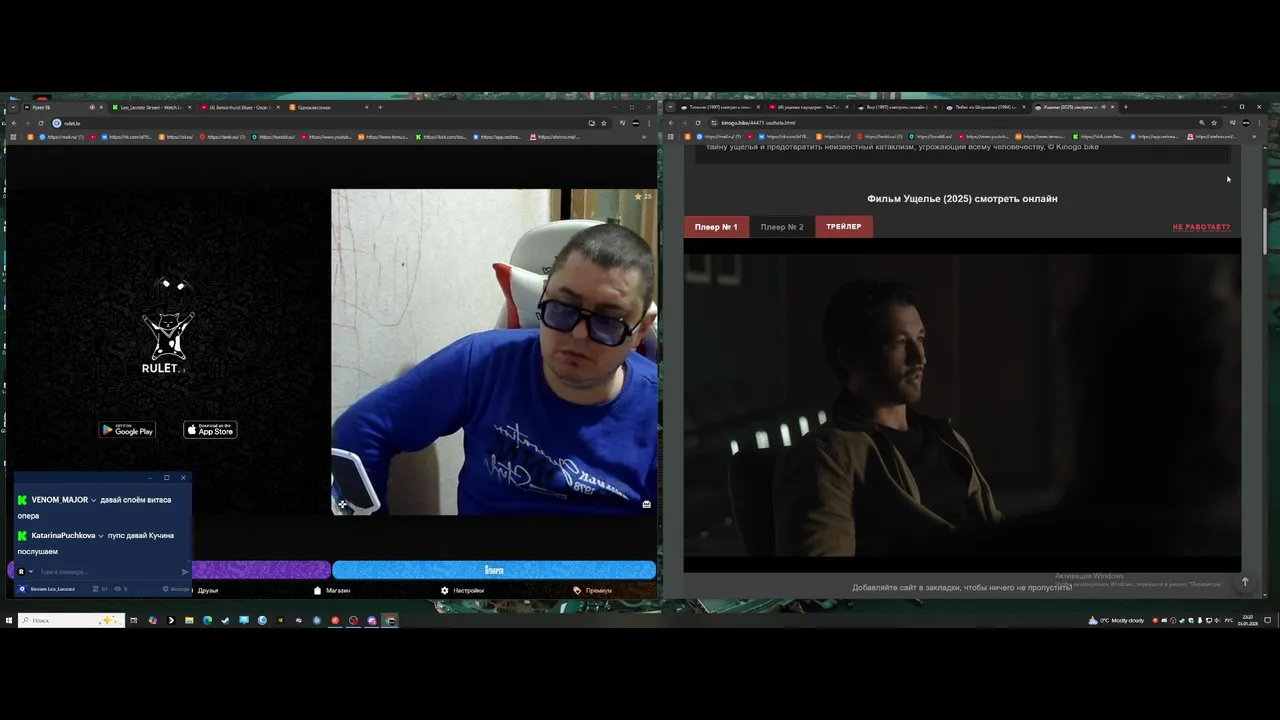
Task: Open new tab in left browser
Action: click(x=380, y=107)
